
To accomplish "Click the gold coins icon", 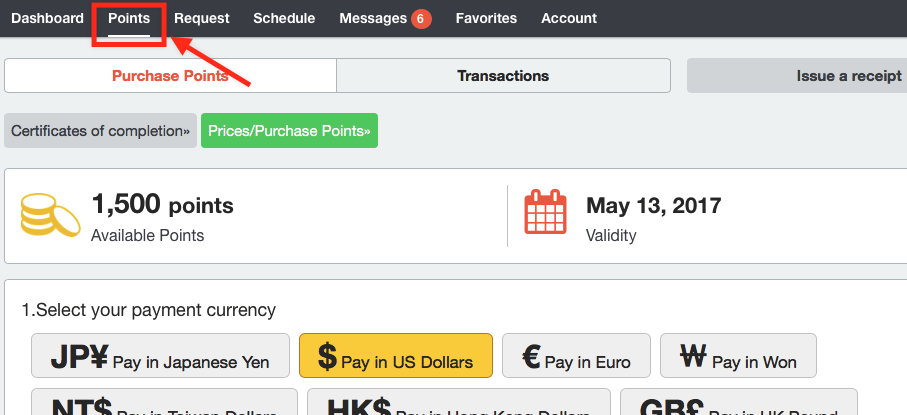I will pyautogui.click(x=51, y=215).
